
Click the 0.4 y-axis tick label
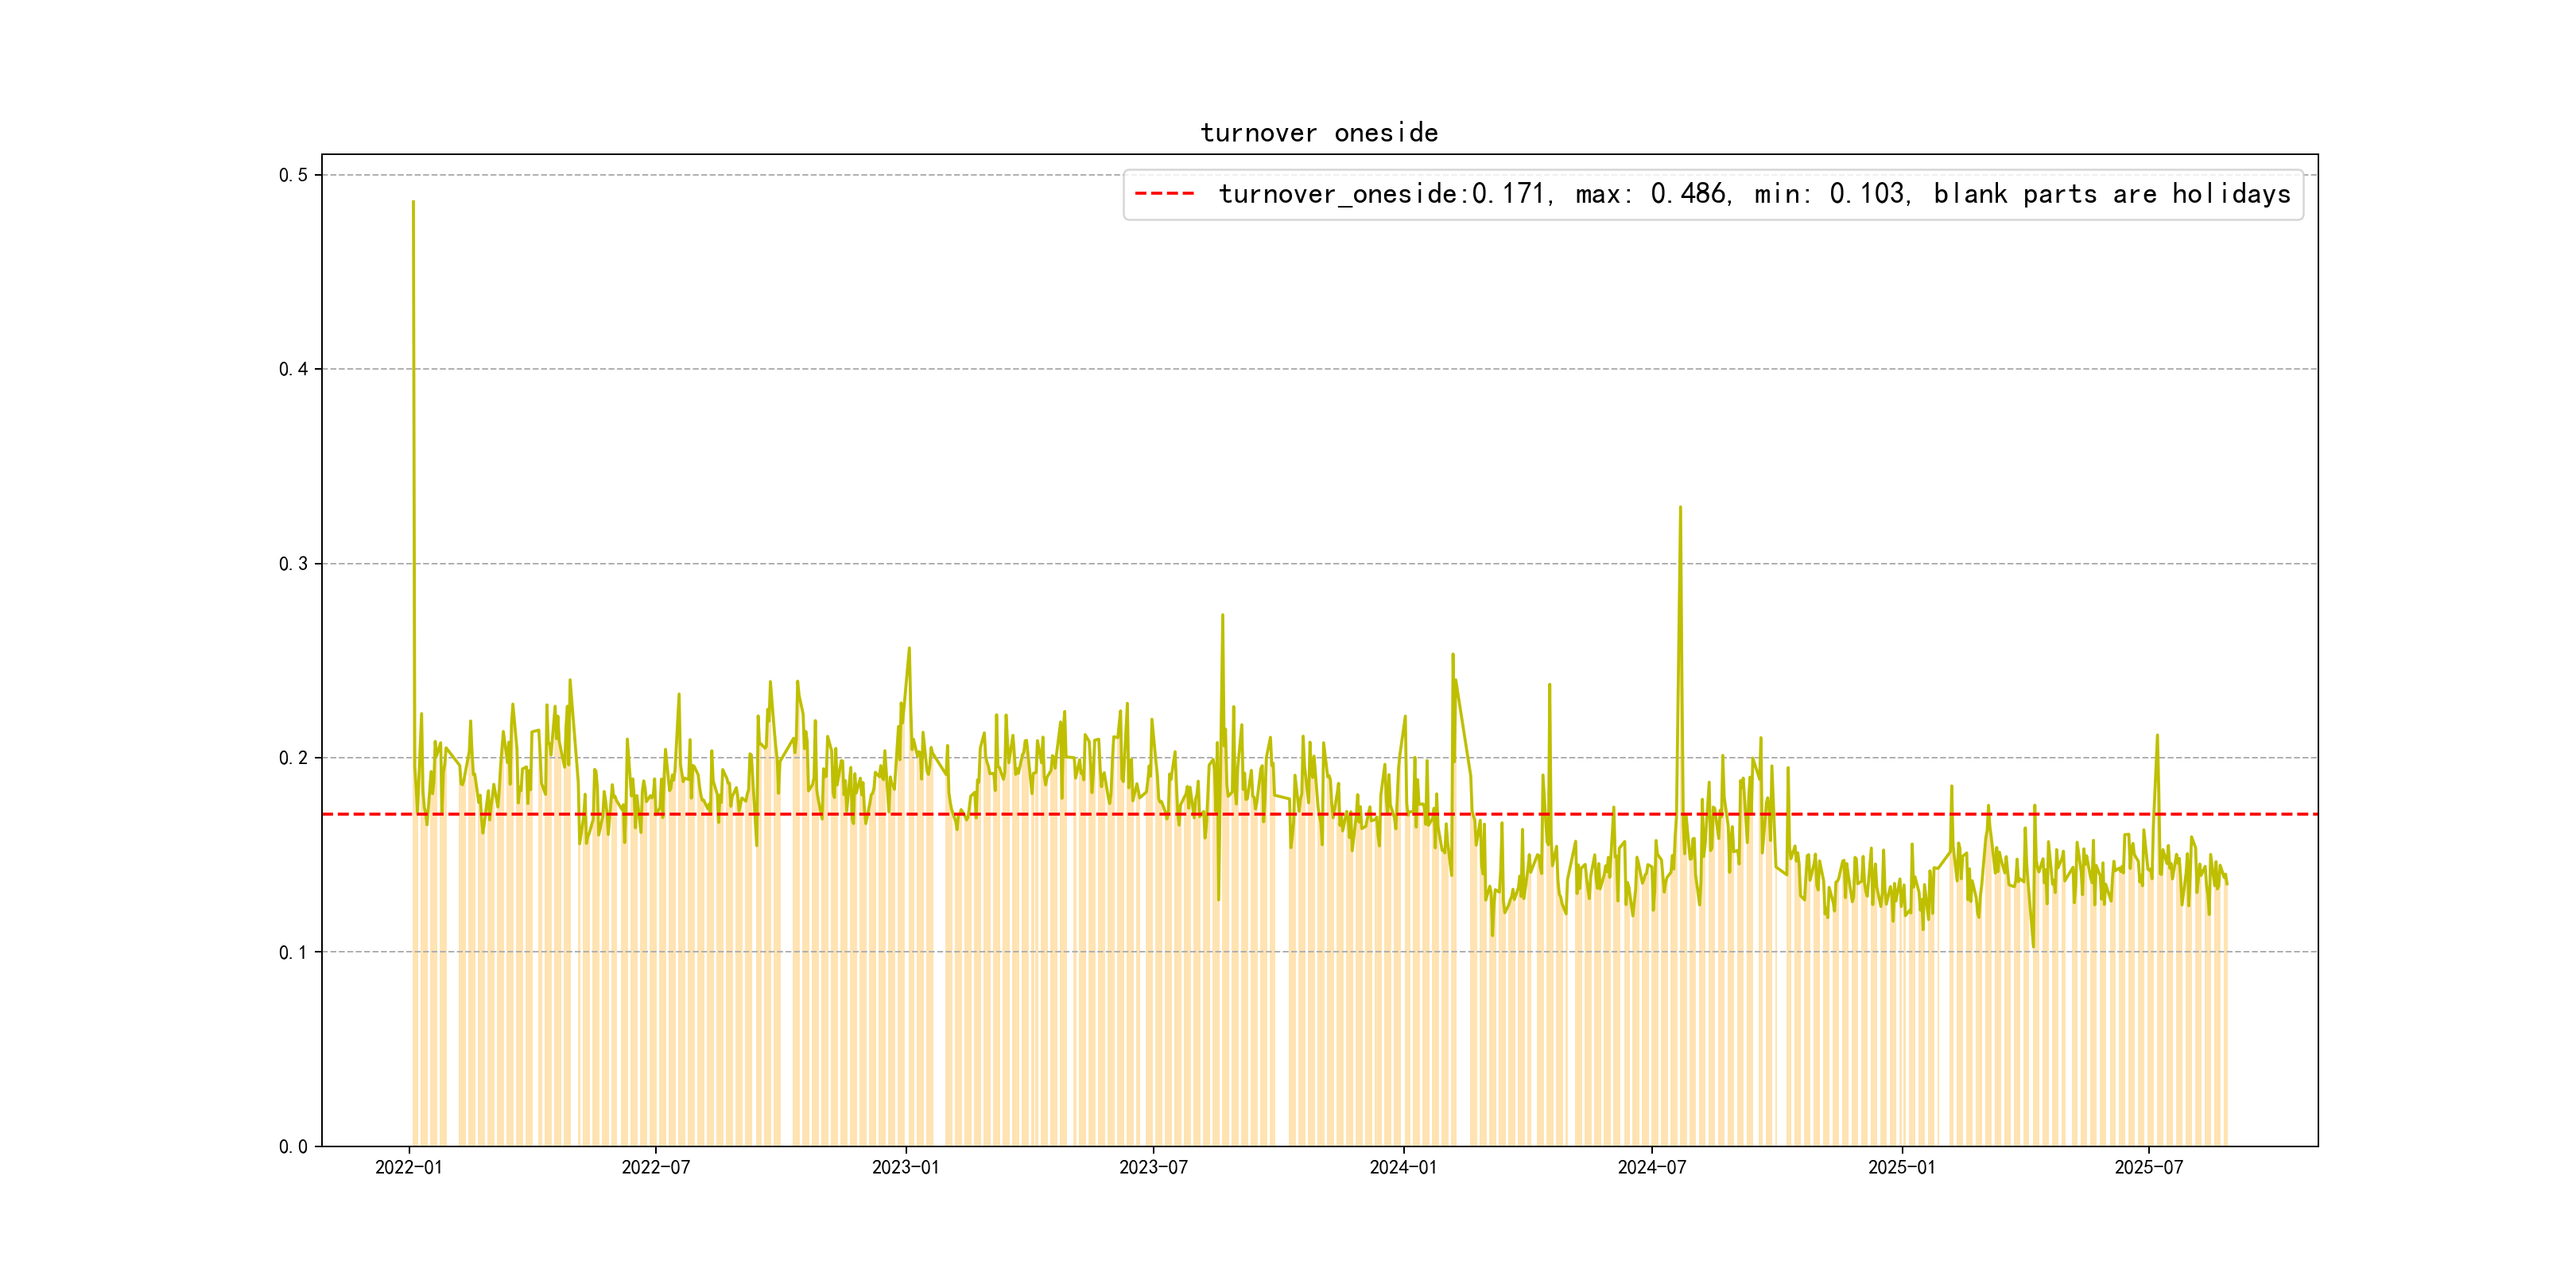(293, 369)
